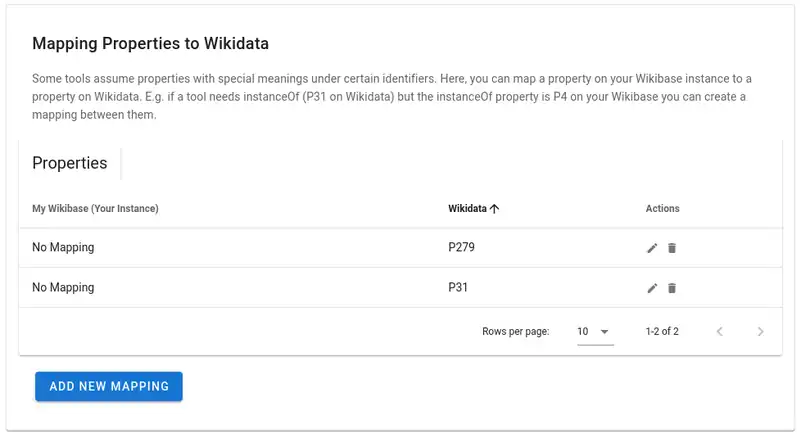Go to the next page of properties
The image size is (800, 438).
[760, 332]
